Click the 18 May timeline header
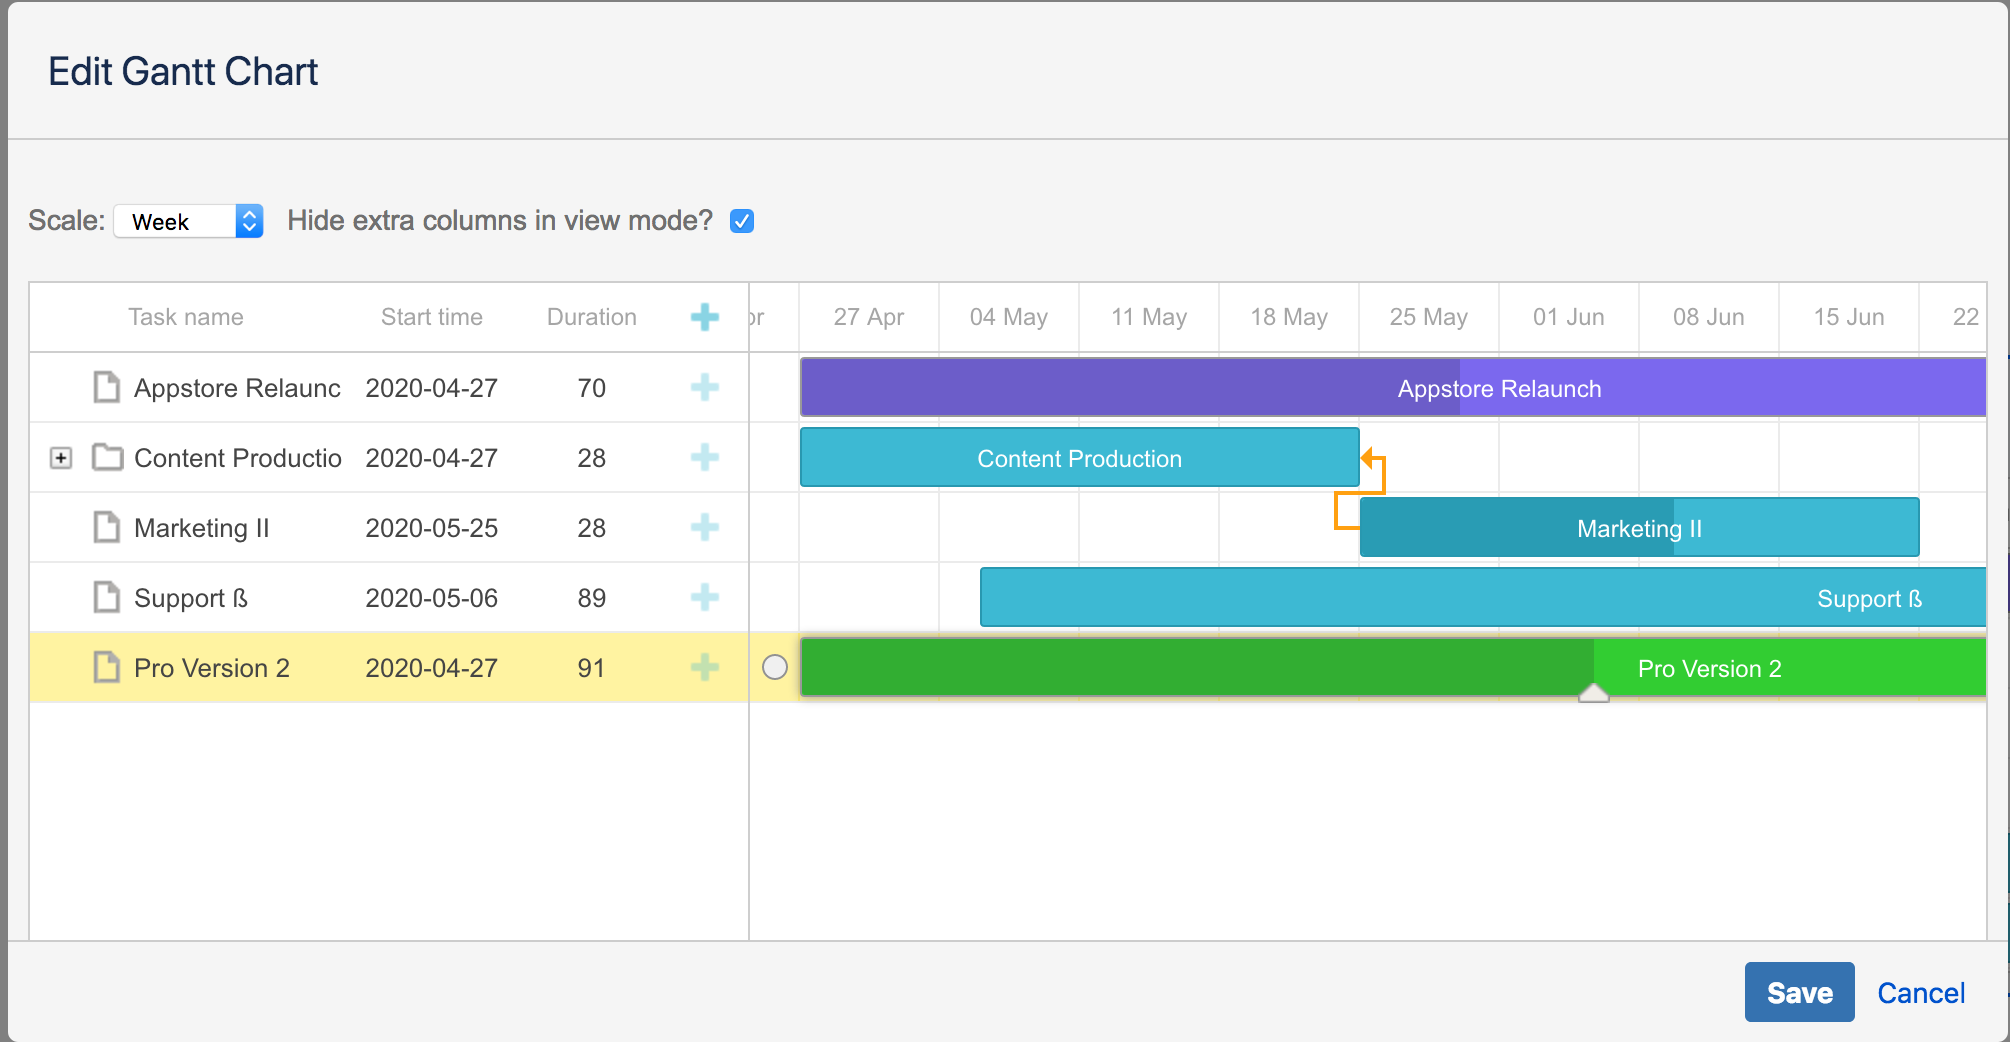 1289,317
